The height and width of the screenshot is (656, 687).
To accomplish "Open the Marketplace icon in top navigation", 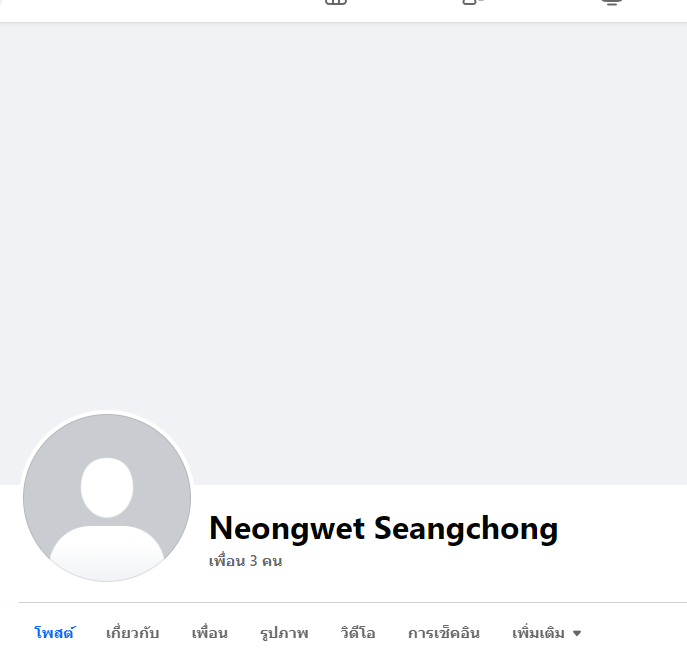I will (336, 3).
